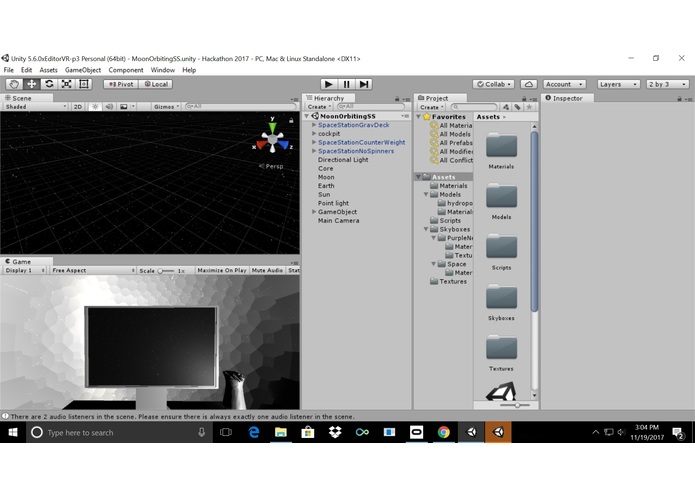Collapse the Skyboxes folder tree
This screenshot has height=494, width=695.
(426, 229)
